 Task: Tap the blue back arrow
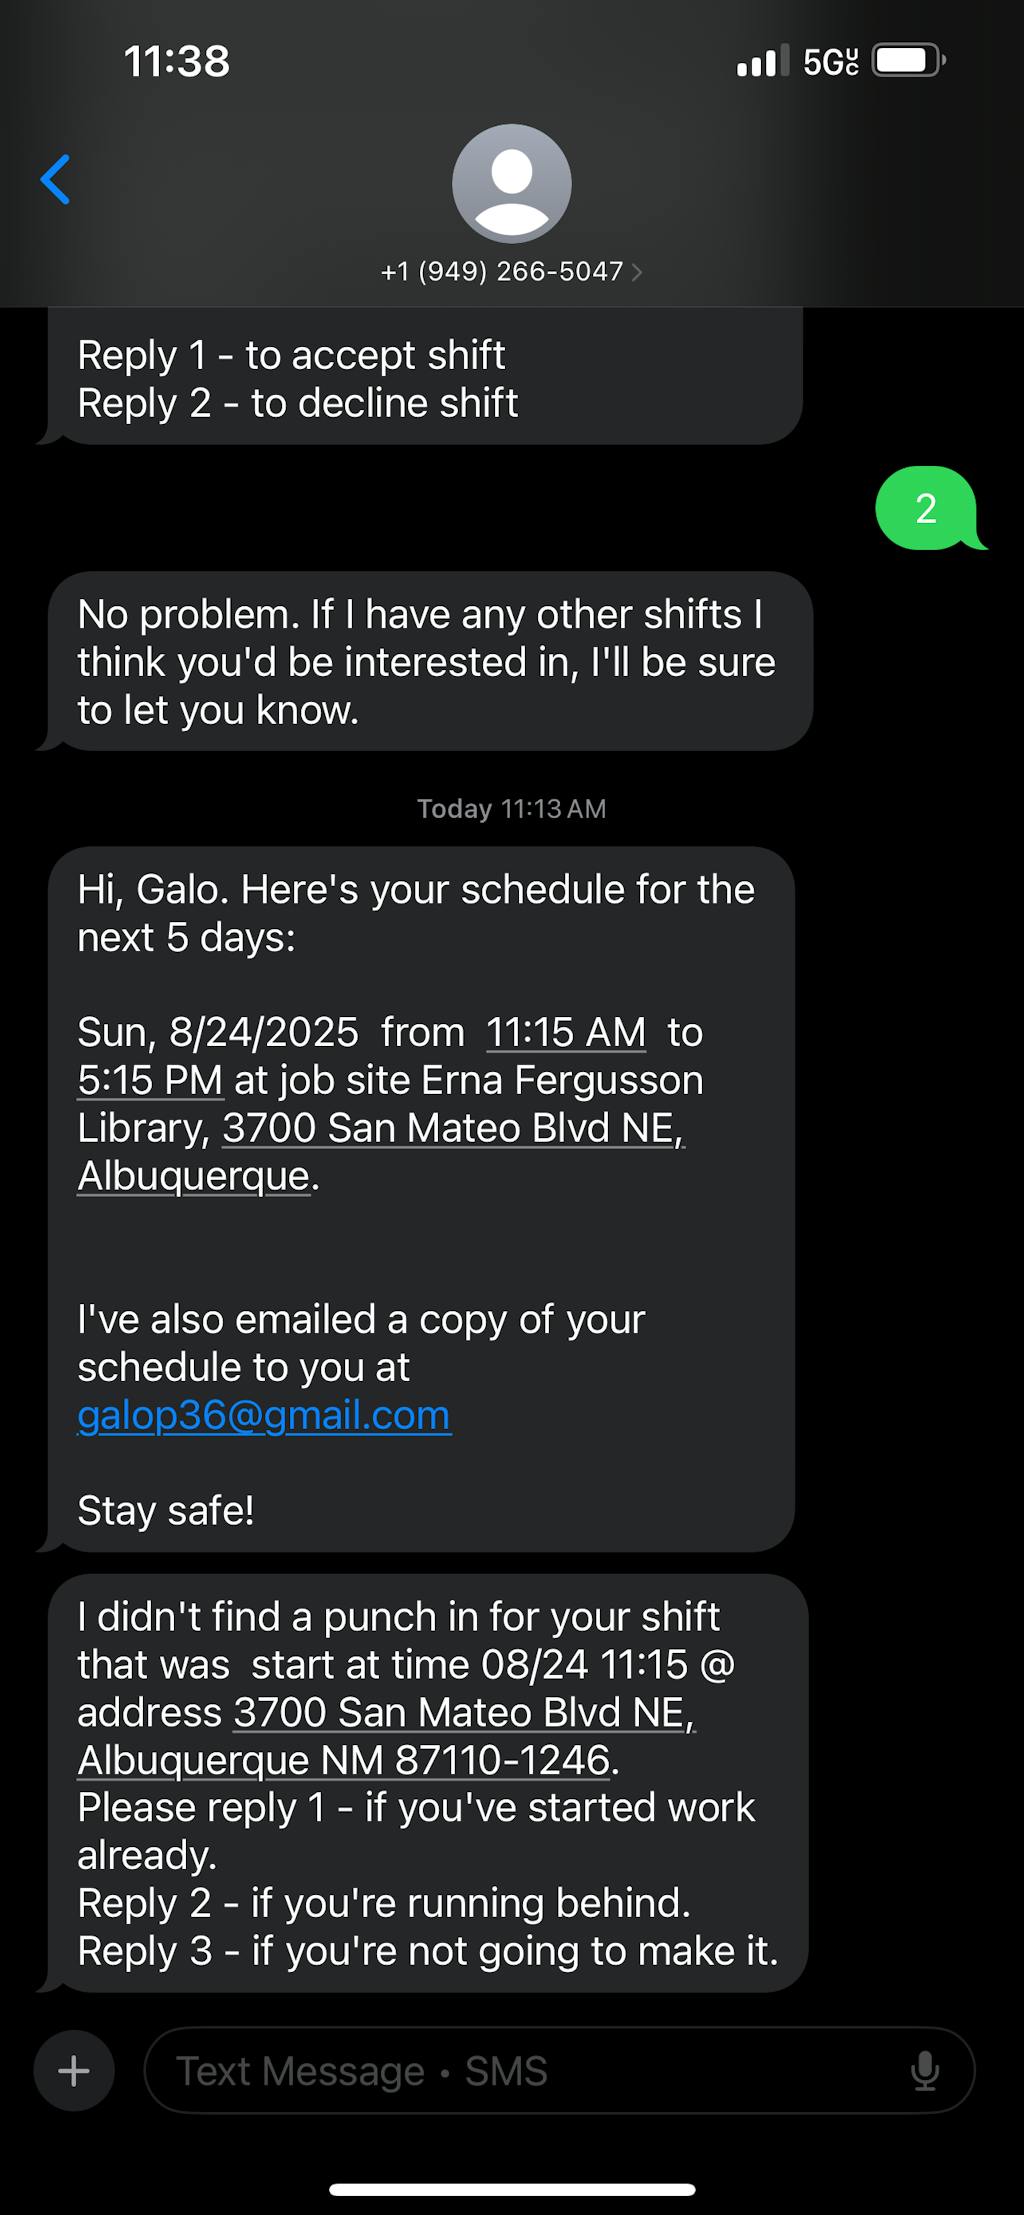point(56,180)
